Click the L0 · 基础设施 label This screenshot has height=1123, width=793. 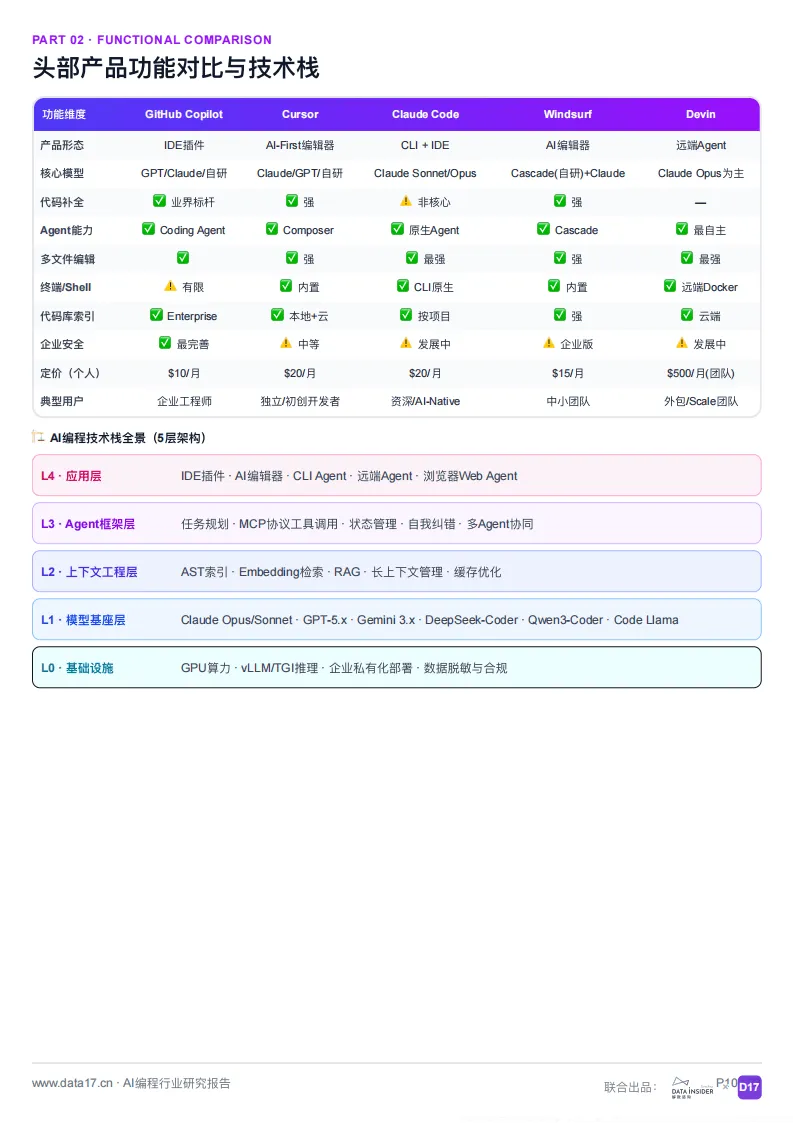tap(77, 667)
